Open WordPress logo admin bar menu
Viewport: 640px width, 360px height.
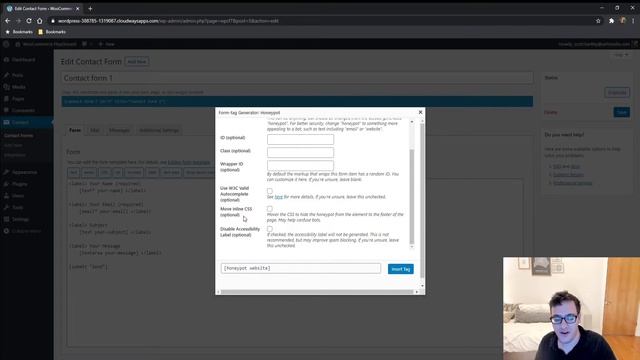coord(6,44)
